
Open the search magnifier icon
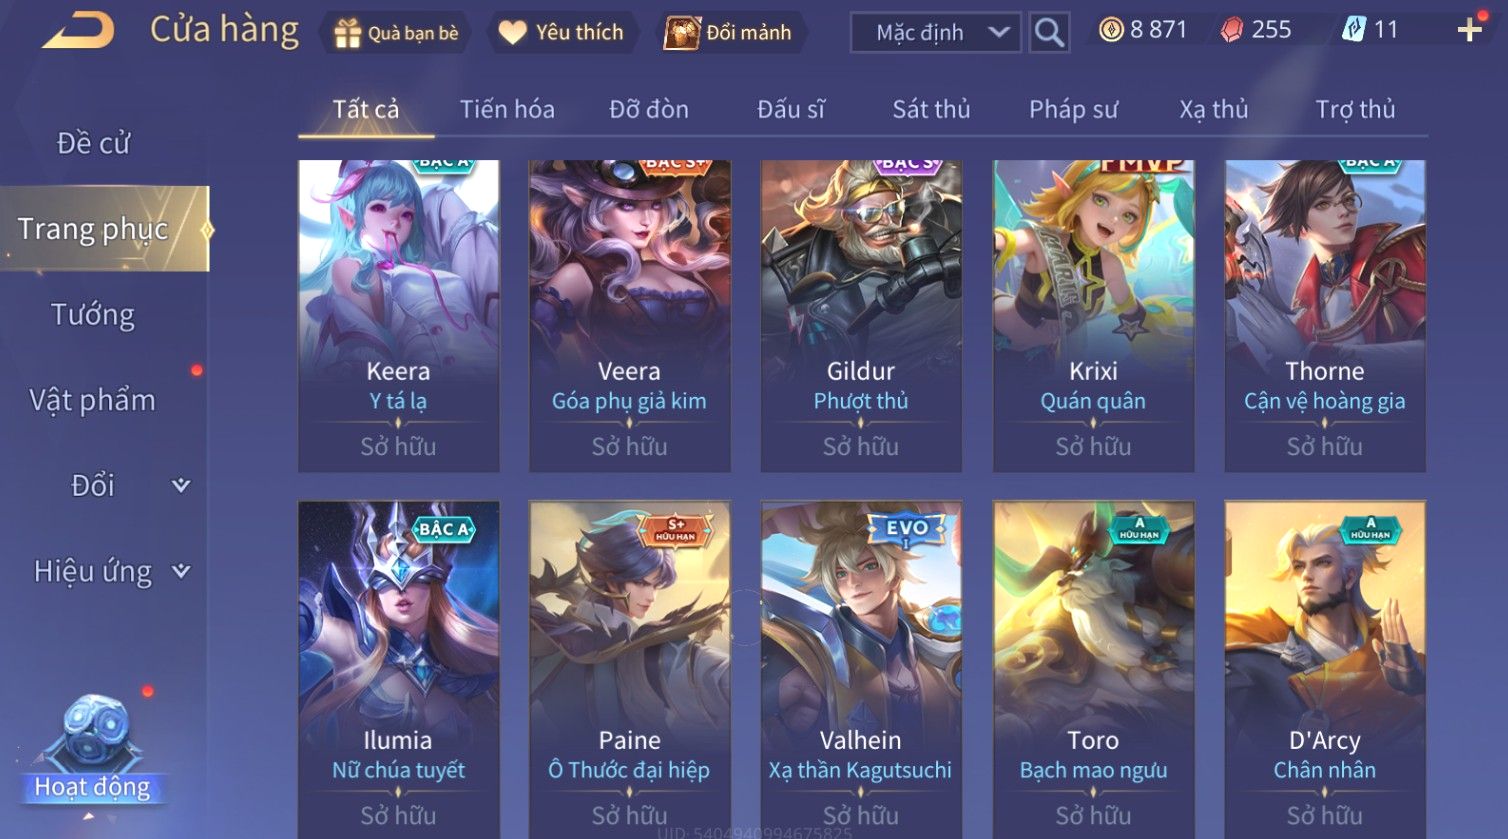pyautogui.click(x=1049, y=32)
